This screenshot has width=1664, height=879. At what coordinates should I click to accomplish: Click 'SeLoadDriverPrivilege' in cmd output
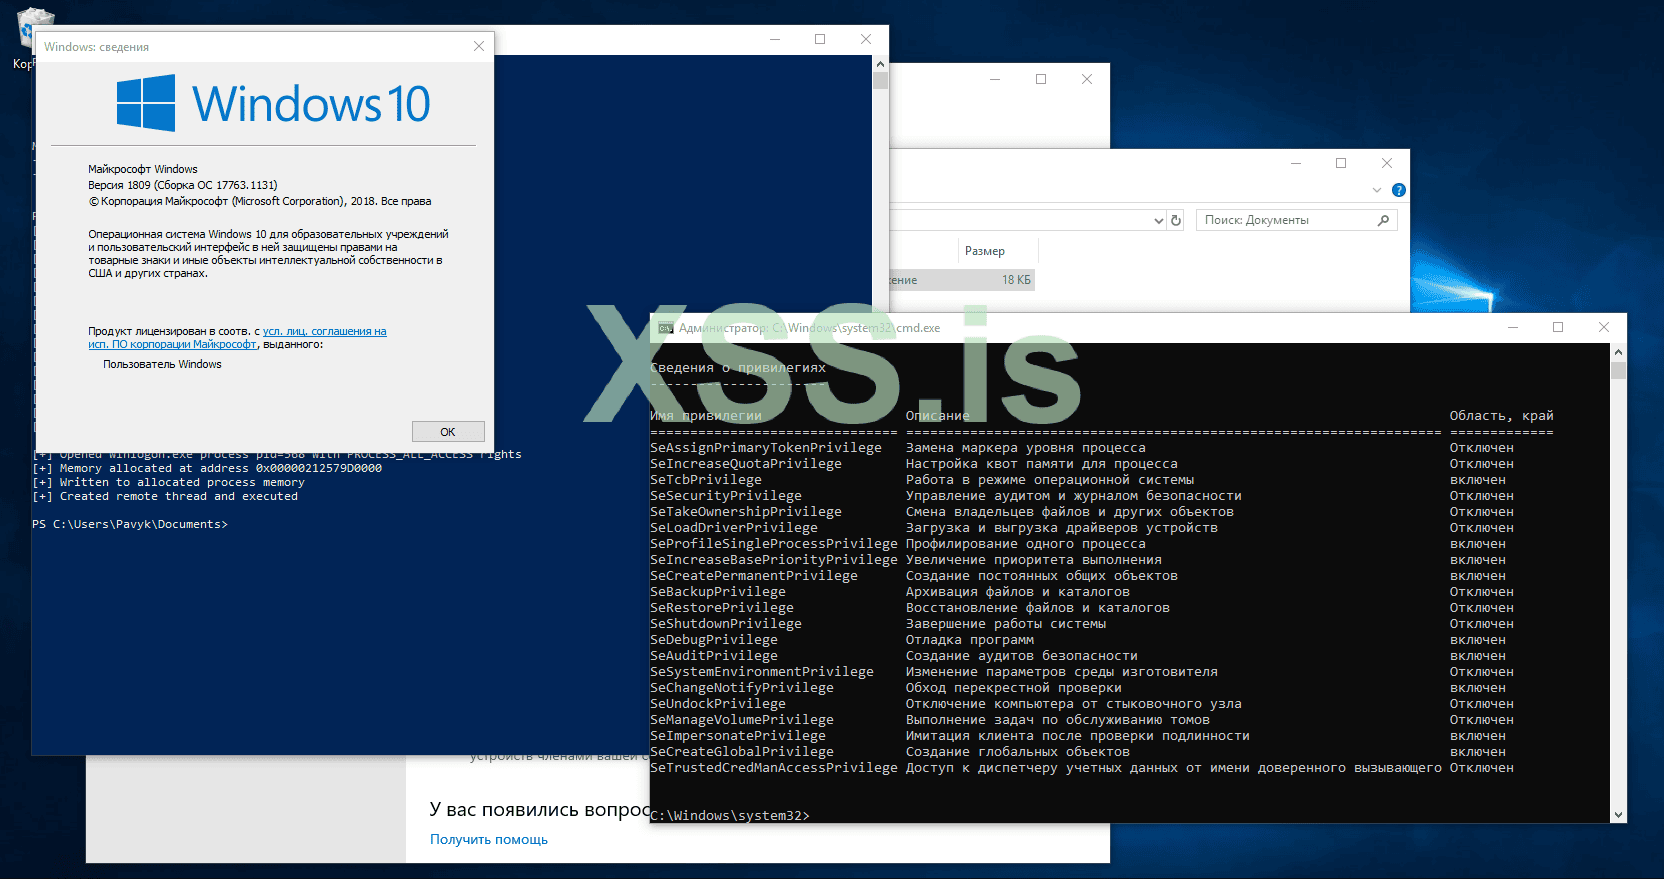click(734, 528)
